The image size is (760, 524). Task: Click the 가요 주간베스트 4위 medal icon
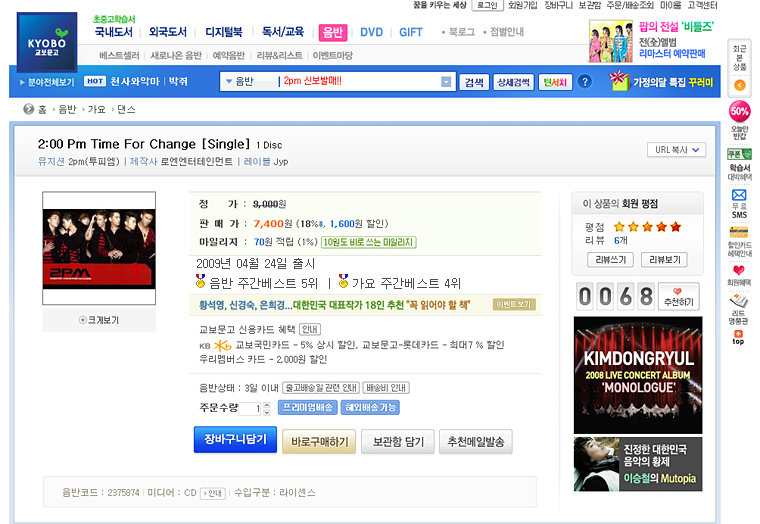coord(344,281)
